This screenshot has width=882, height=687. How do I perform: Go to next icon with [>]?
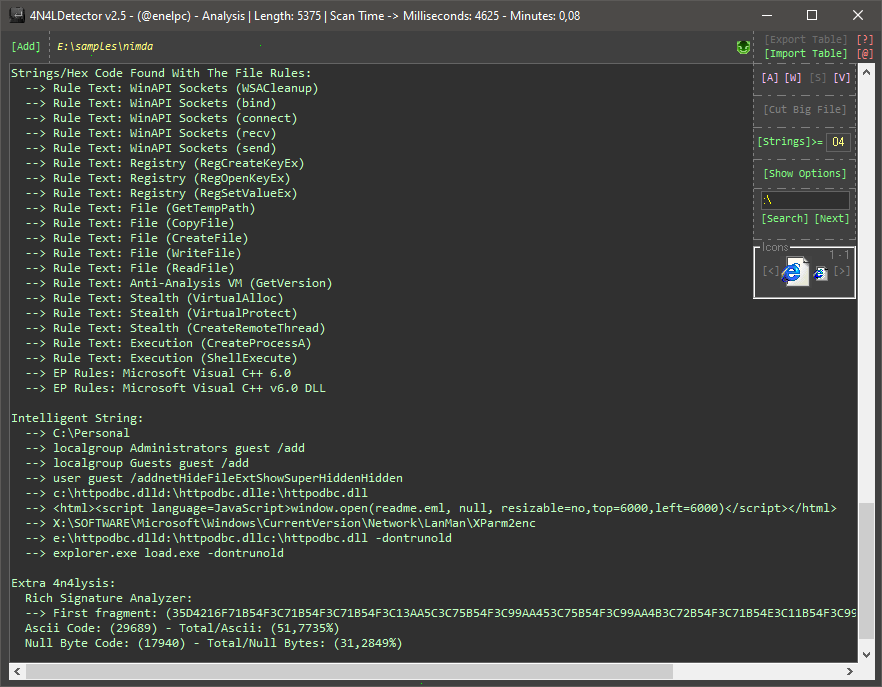(x=842, y=271)
